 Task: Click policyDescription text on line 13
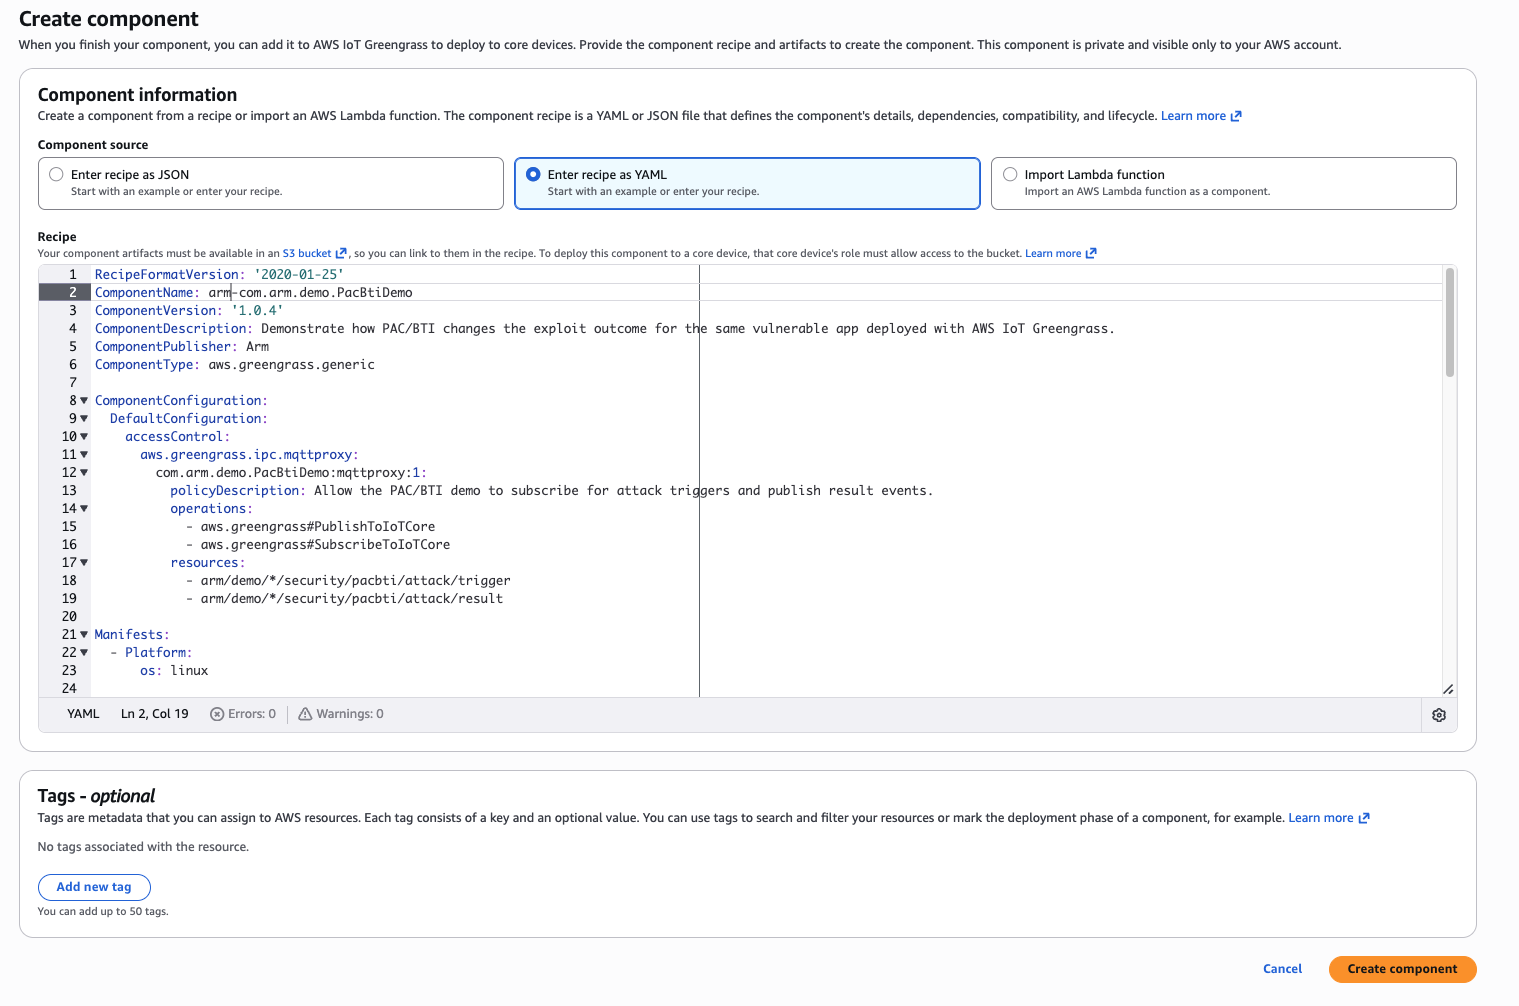[x=551, y=491]
